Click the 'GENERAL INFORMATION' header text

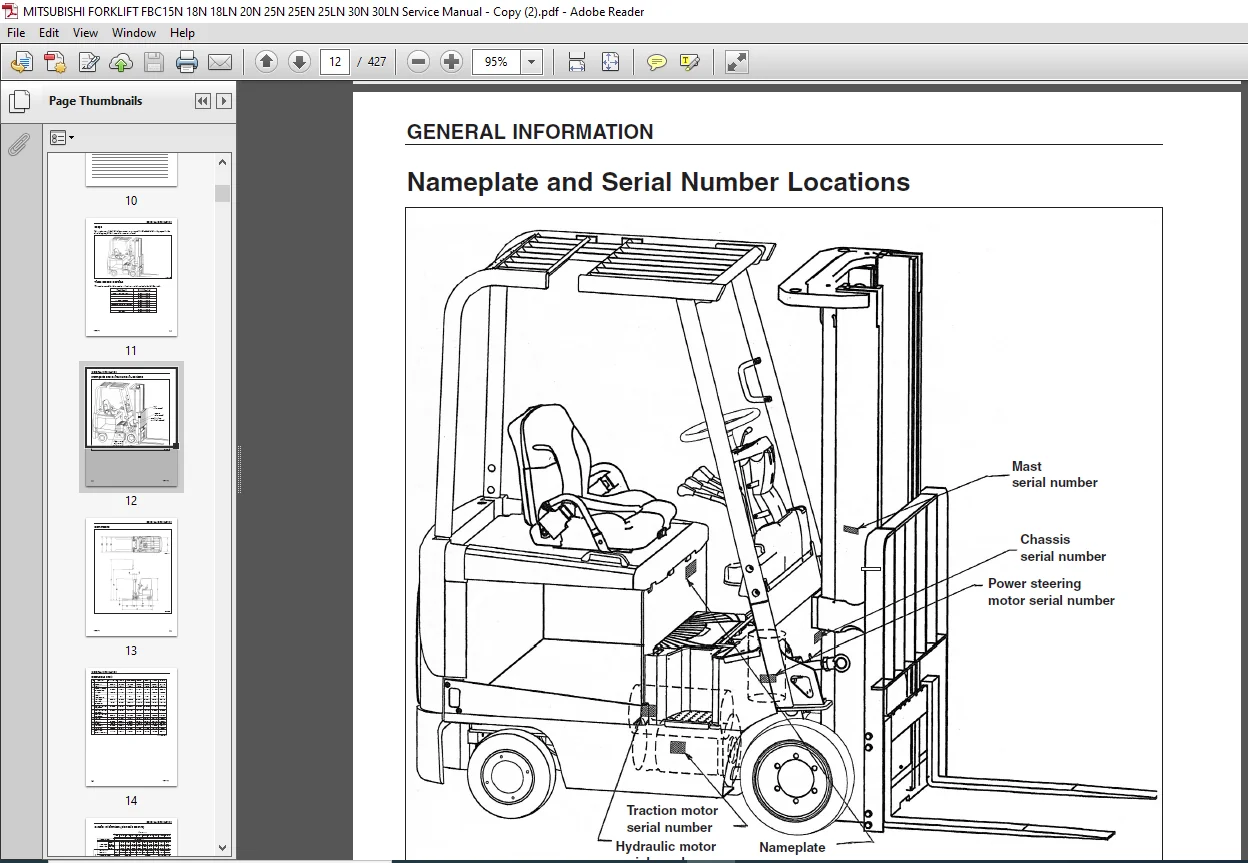click(x=530, y=132)
